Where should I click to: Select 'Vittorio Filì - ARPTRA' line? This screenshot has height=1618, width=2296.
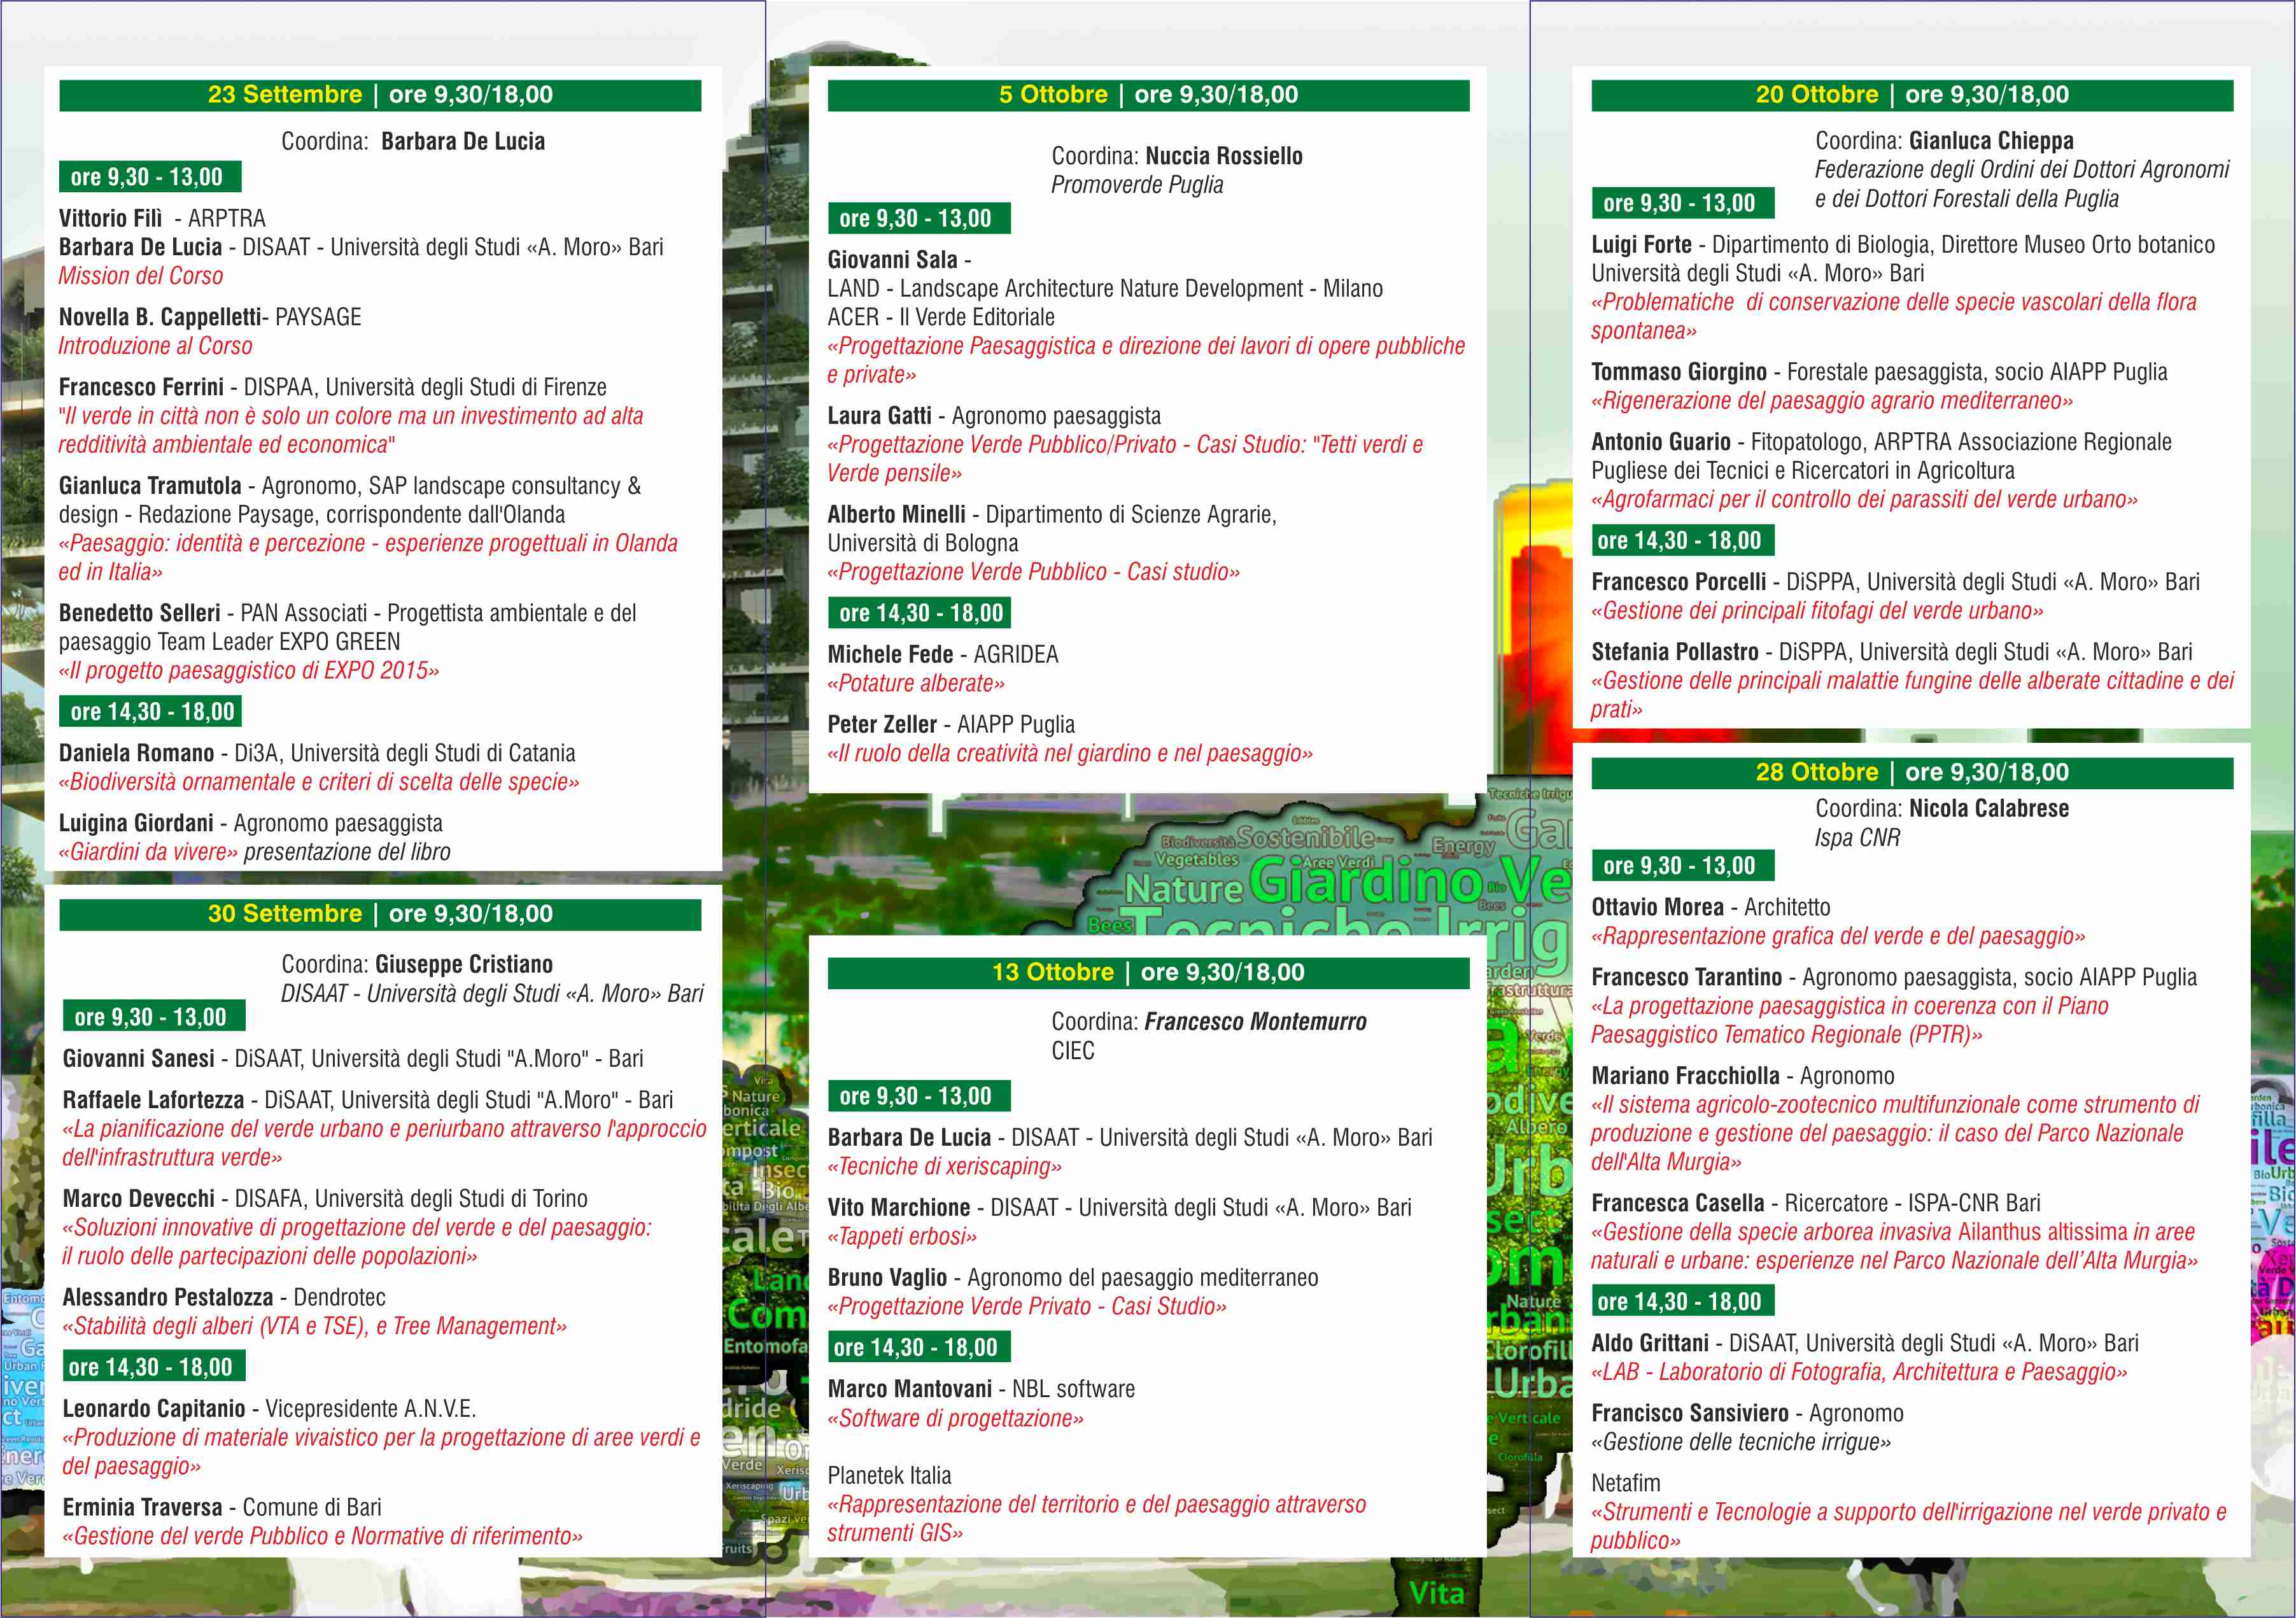click(x=162, y=219)
